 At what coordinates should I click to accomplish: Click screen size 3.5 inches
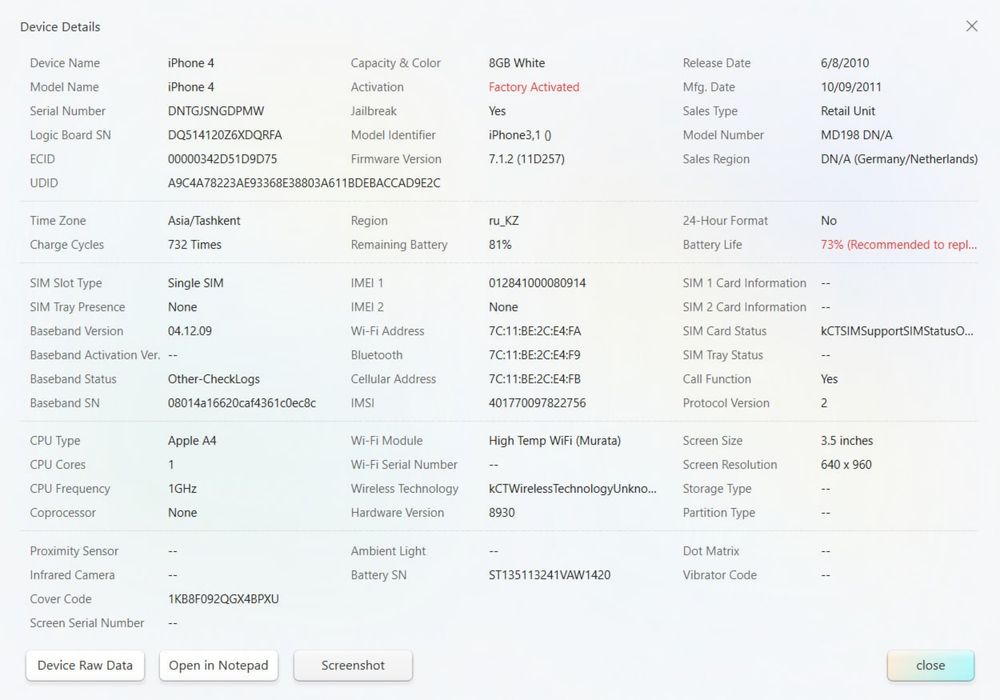click(x=846, y=441)
